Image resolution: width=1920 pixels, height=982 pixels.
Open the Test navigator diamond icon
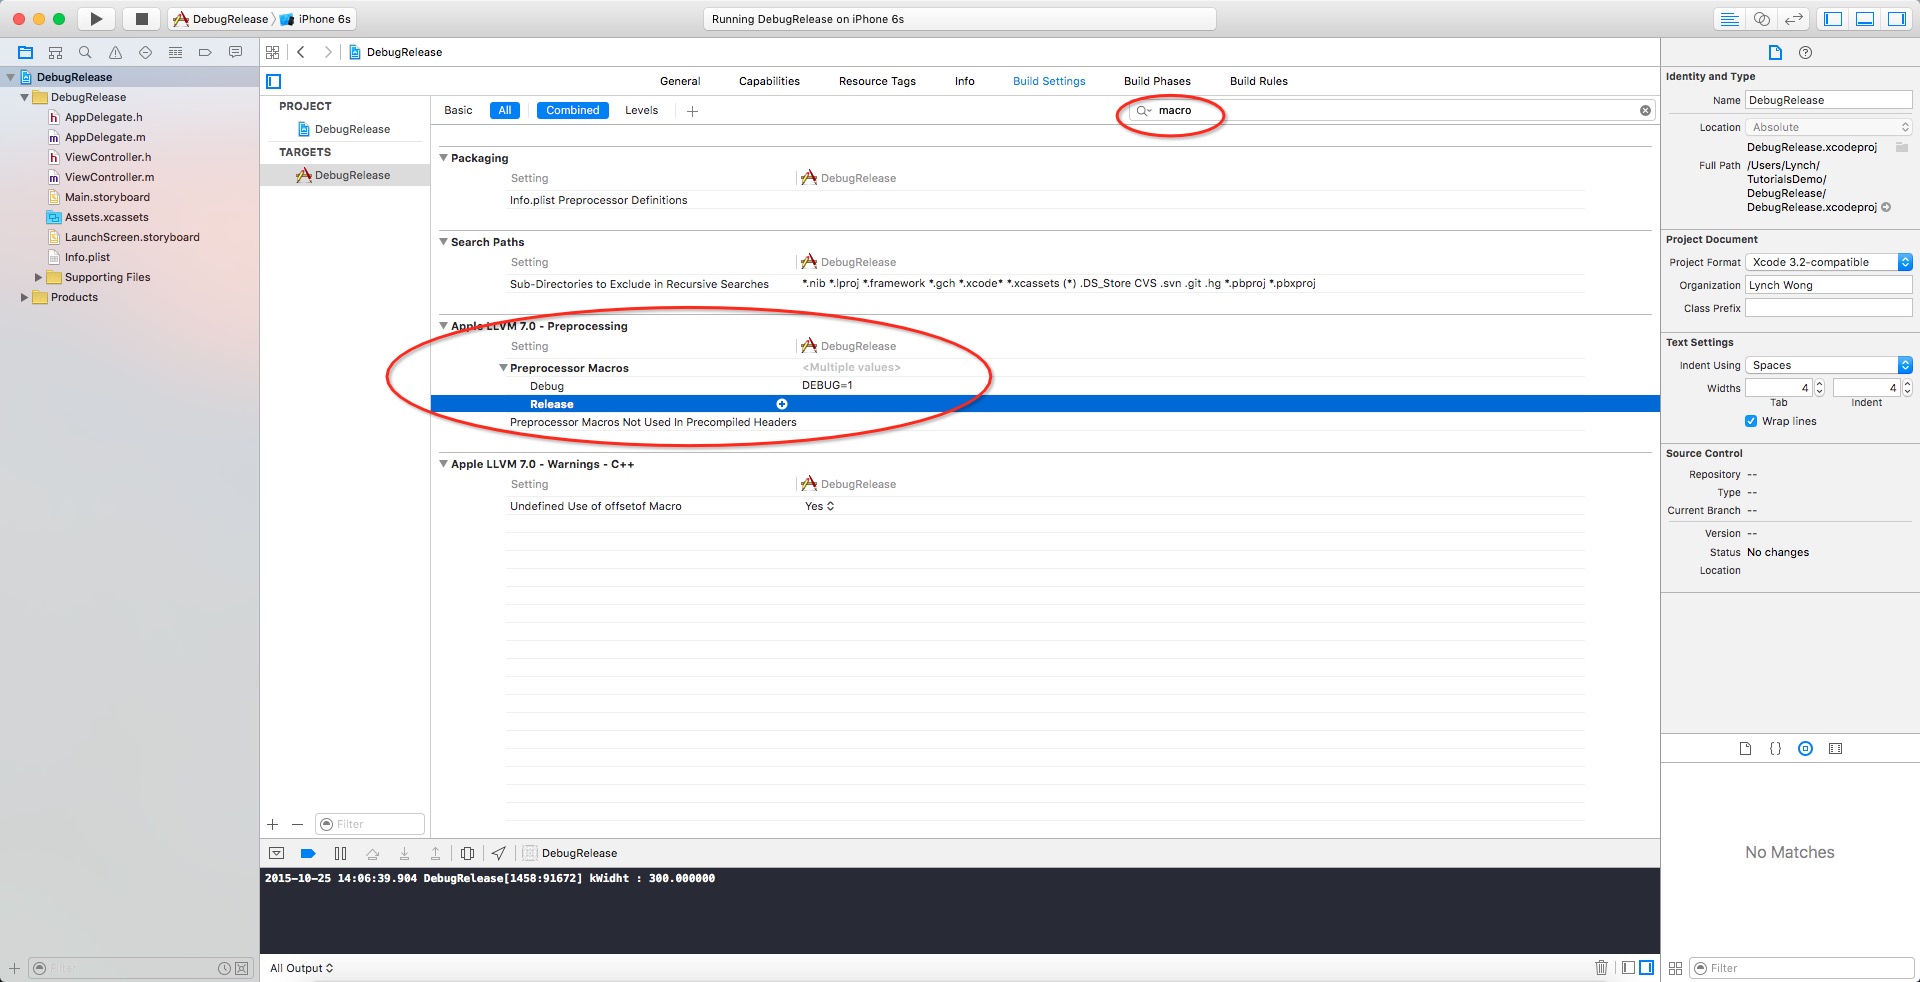tap(145, 52)
